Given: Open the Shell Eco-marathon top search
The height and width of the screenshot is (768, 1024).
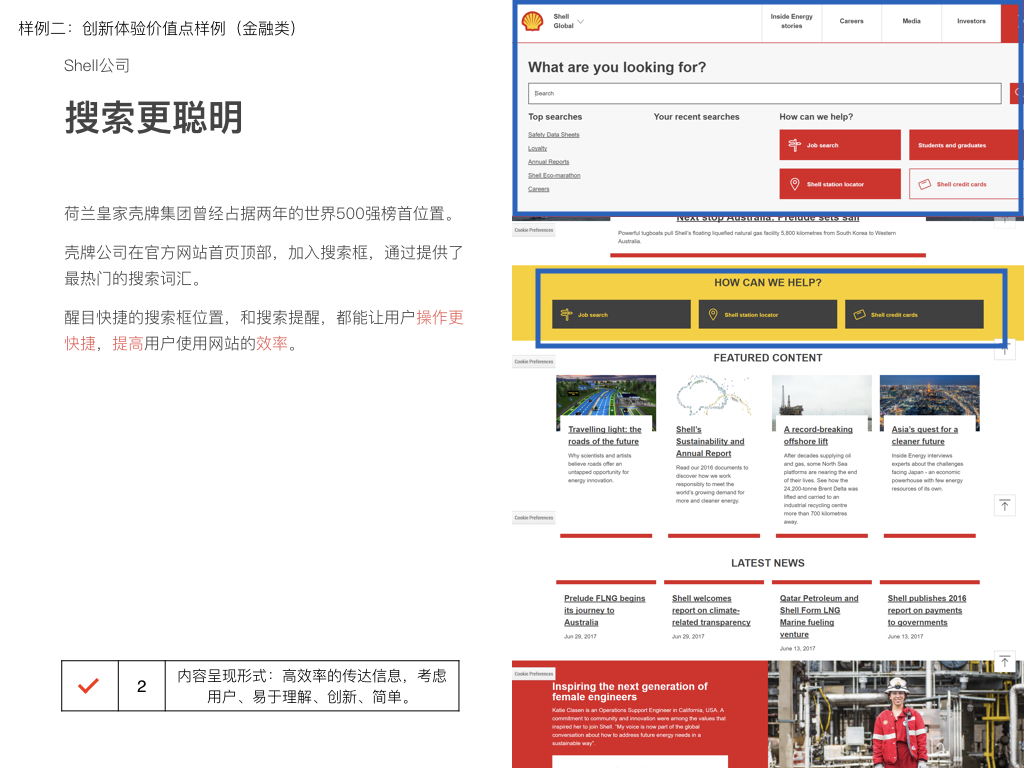Looking at the screenshot, I should click(554, 176).
